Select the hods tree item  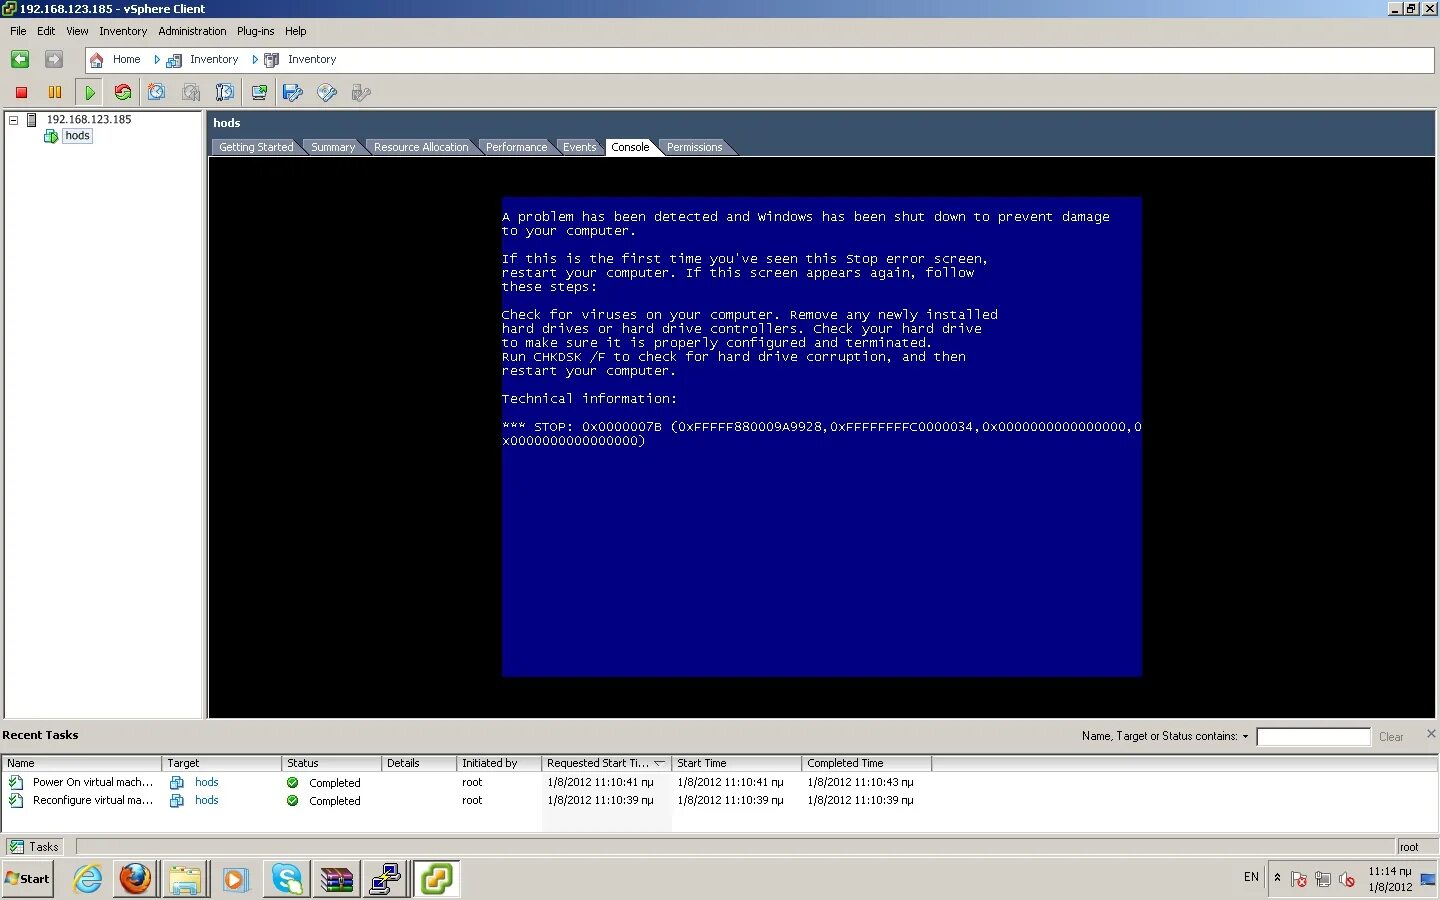(x=77, y=136)
